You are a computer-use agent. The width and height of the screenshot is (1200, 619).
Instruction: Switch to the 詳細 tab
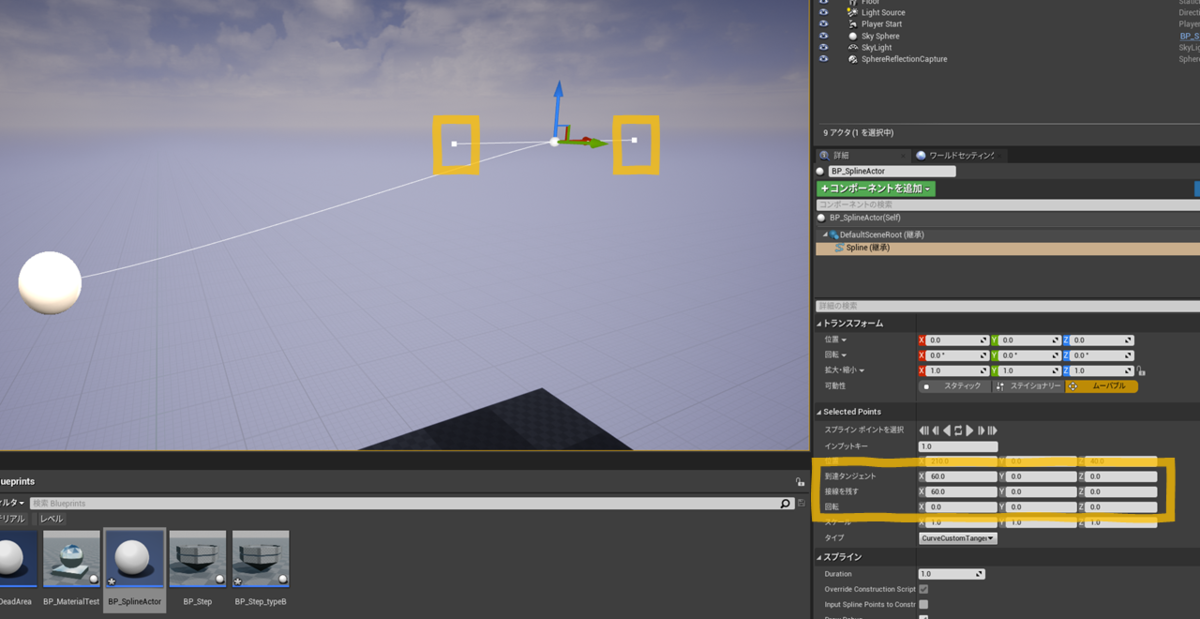863,155
